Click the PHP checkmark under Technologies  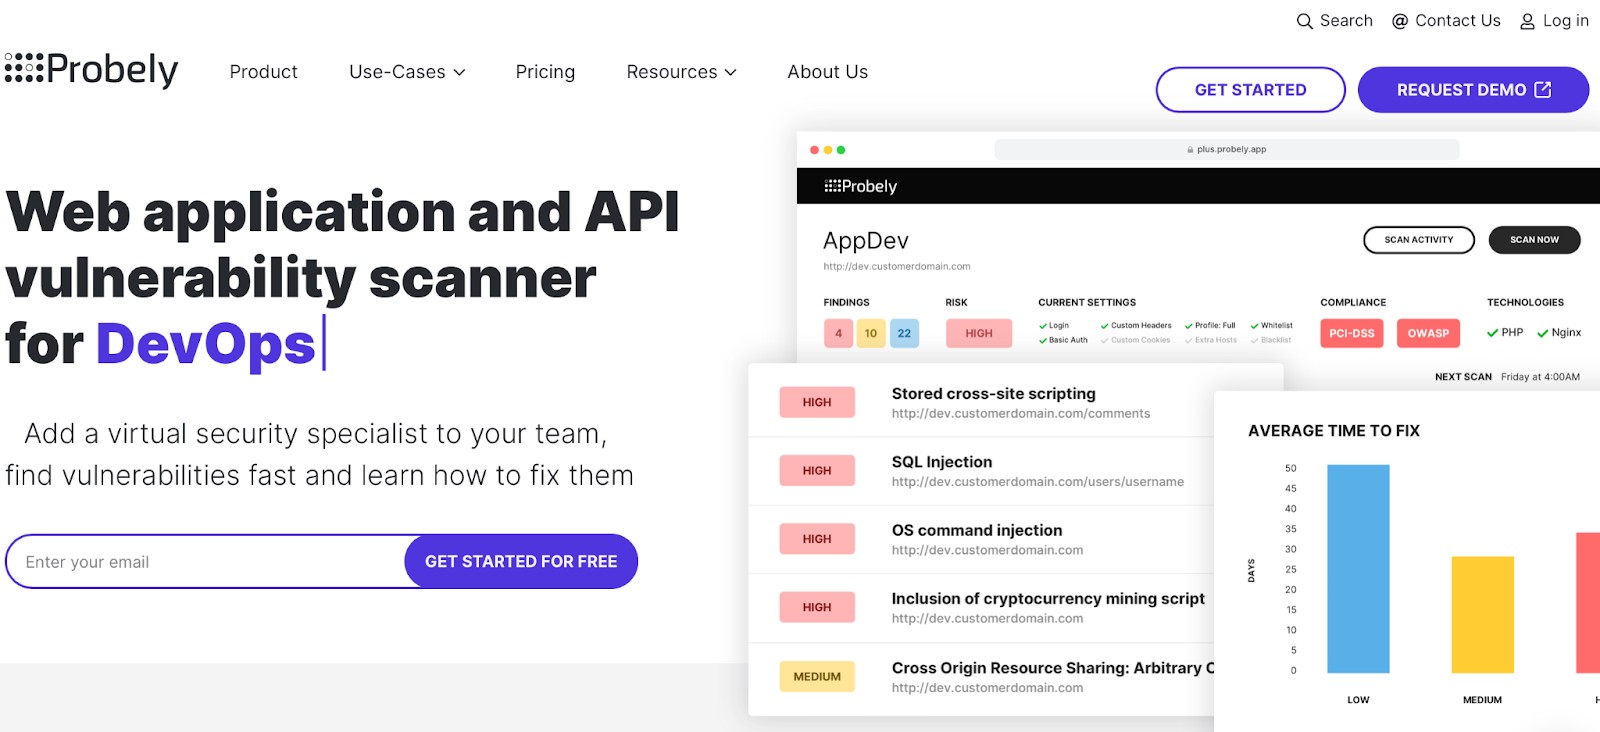point(1492,333)
